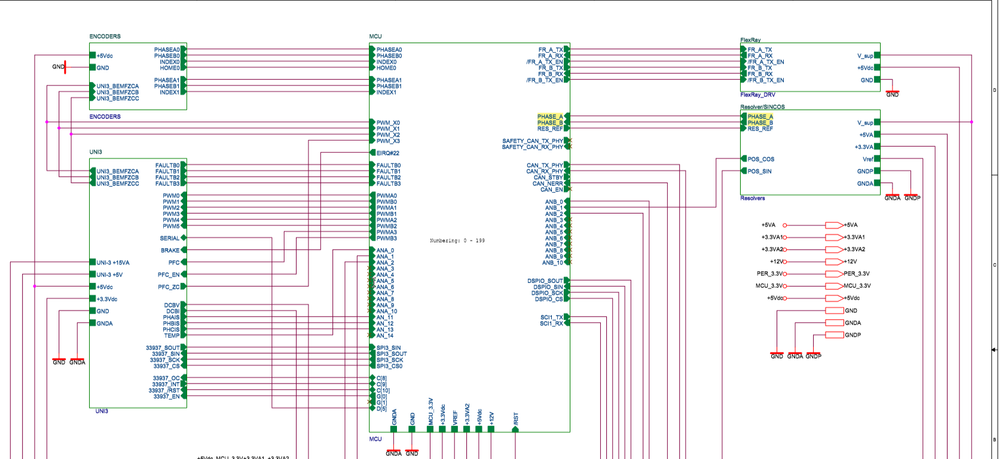This screenshot has height=459, width=999.
Task: Click the EIRQ#22 pin on MCU block
Action: coord(387,153)
